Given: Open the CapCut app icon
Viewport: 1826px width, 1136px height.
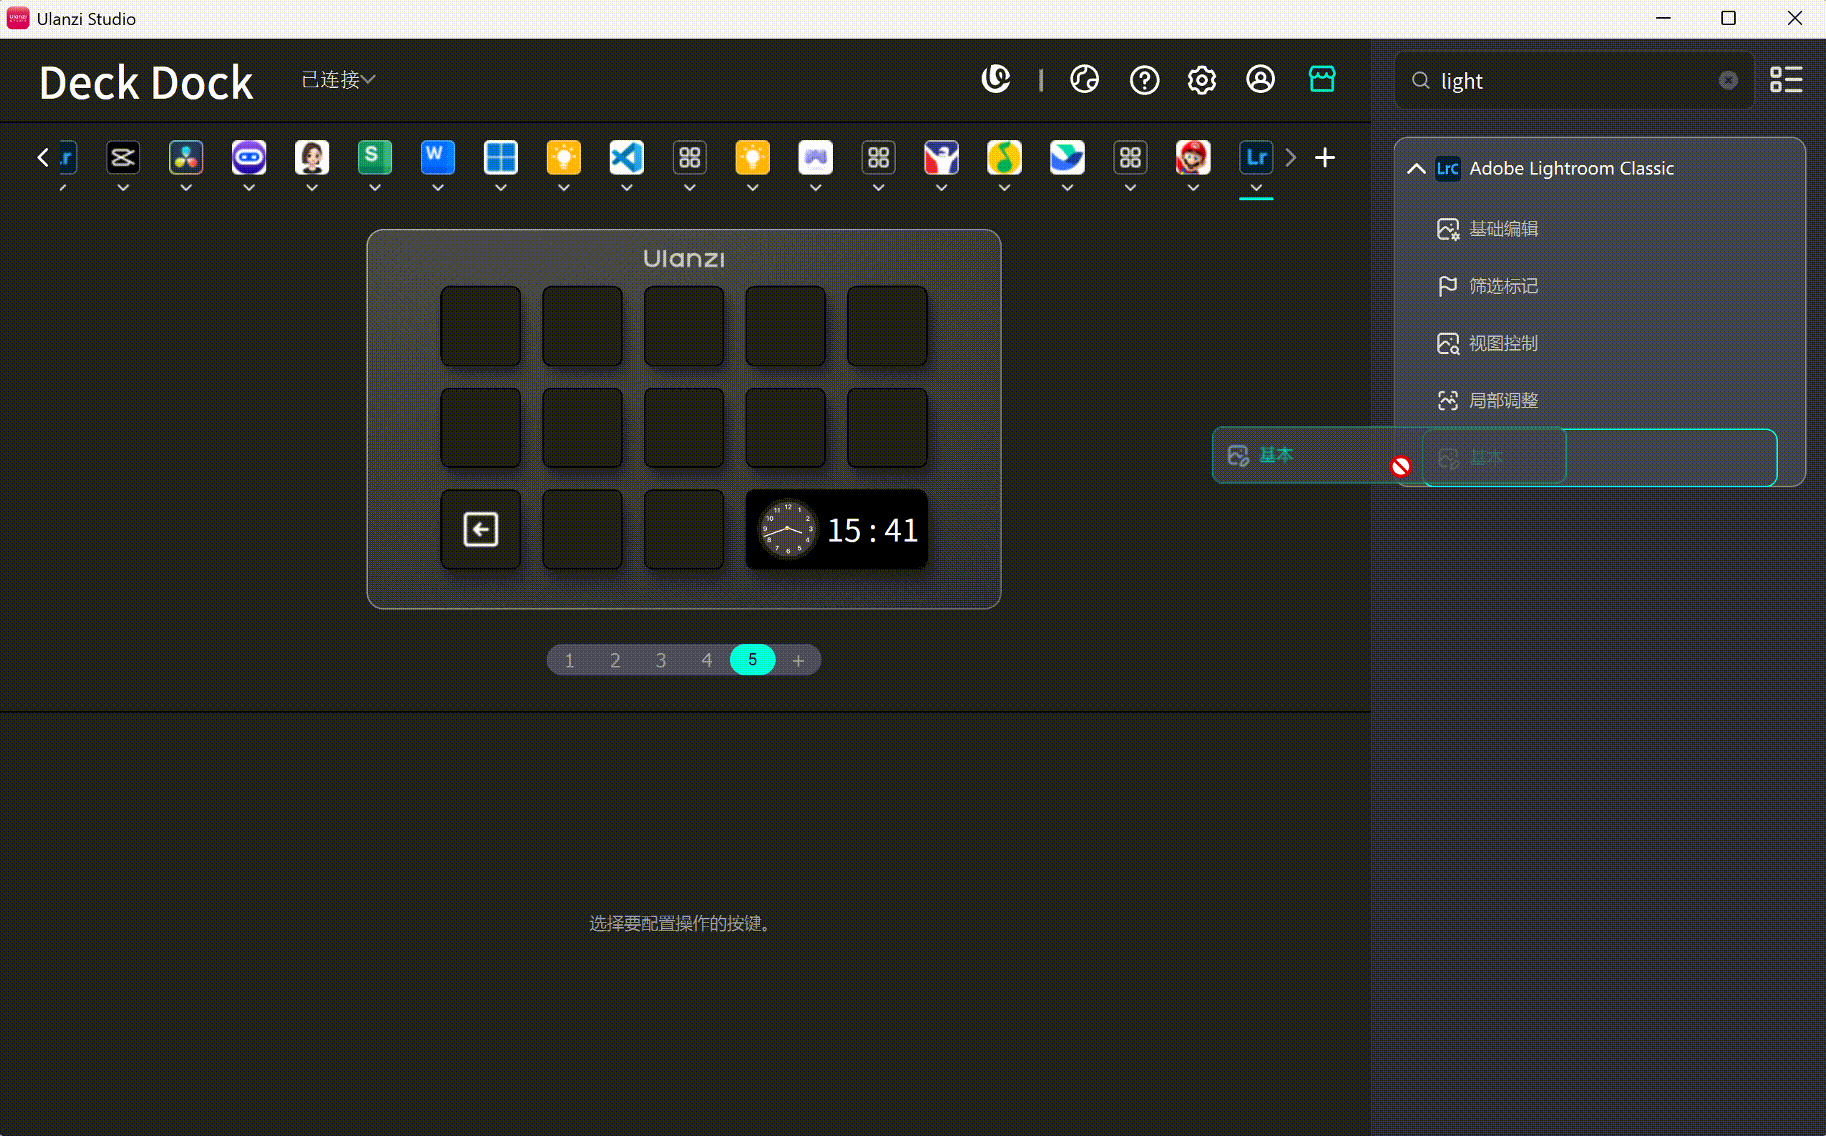Looking at the screenshot, I should coord(123,157).
